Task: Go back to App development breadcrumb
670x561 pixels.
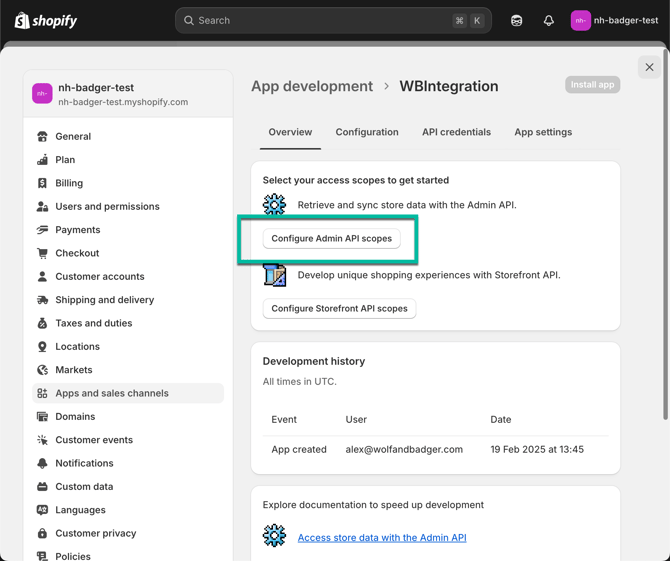Action: point(312,86)
